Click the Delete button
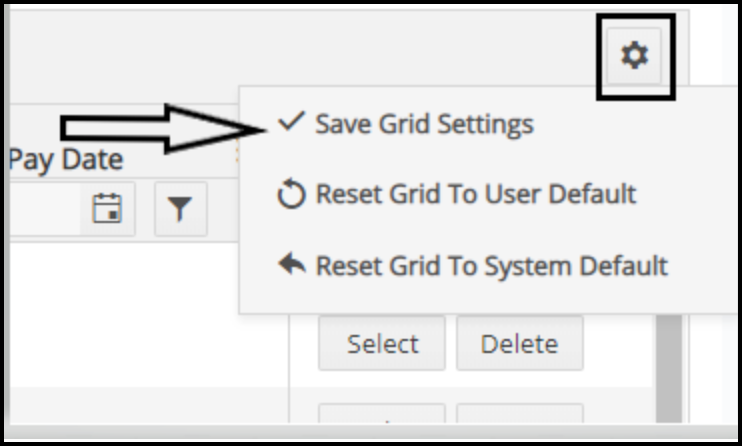The image size is (742, 446). click(x=520, y=343)
